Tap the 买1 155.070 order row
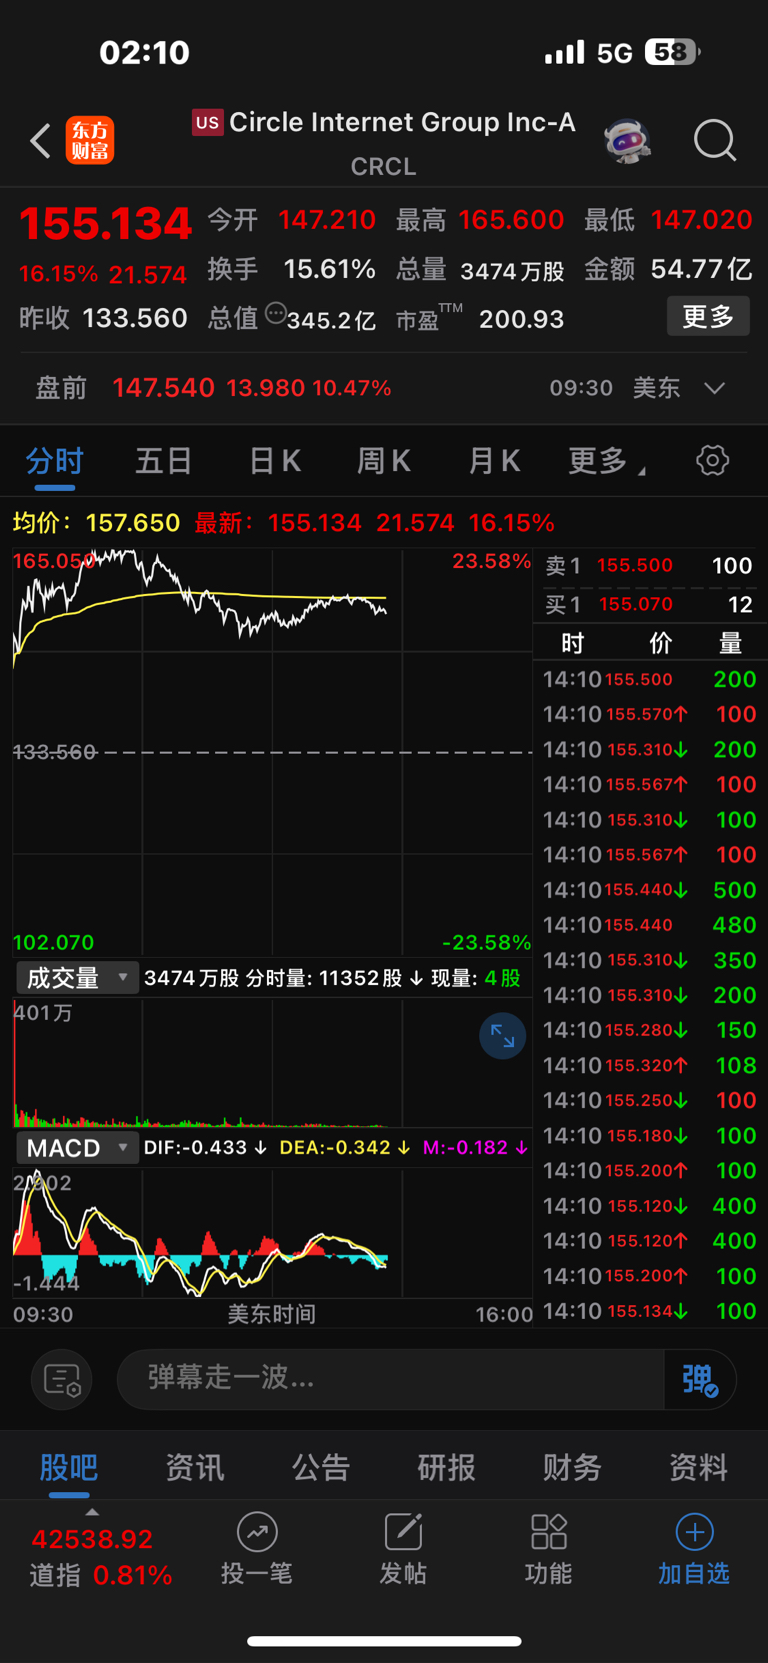The height and width of the screenshot is (1663, 768). tap(650, 604)
